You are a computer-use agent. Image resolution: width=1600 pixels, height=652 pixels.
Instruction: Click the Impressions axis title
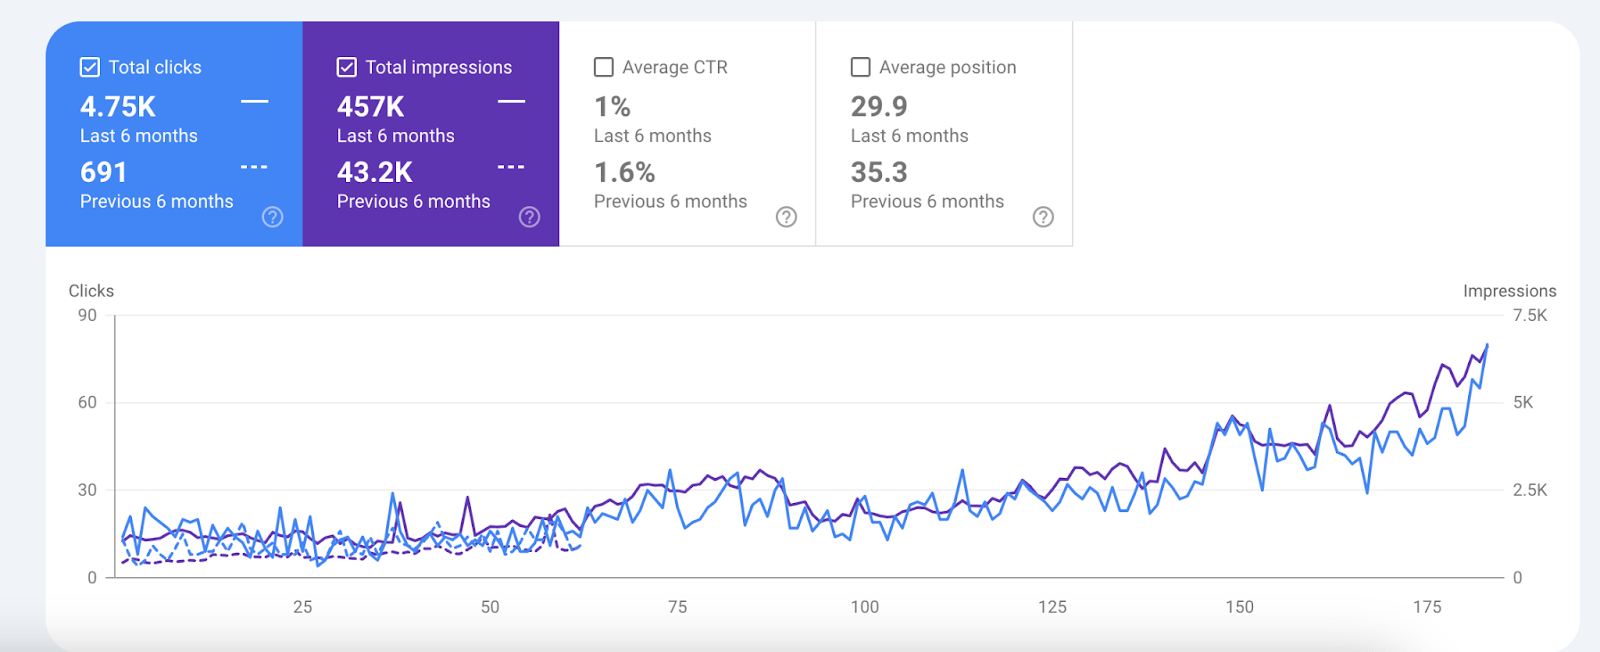point(1509,291)
